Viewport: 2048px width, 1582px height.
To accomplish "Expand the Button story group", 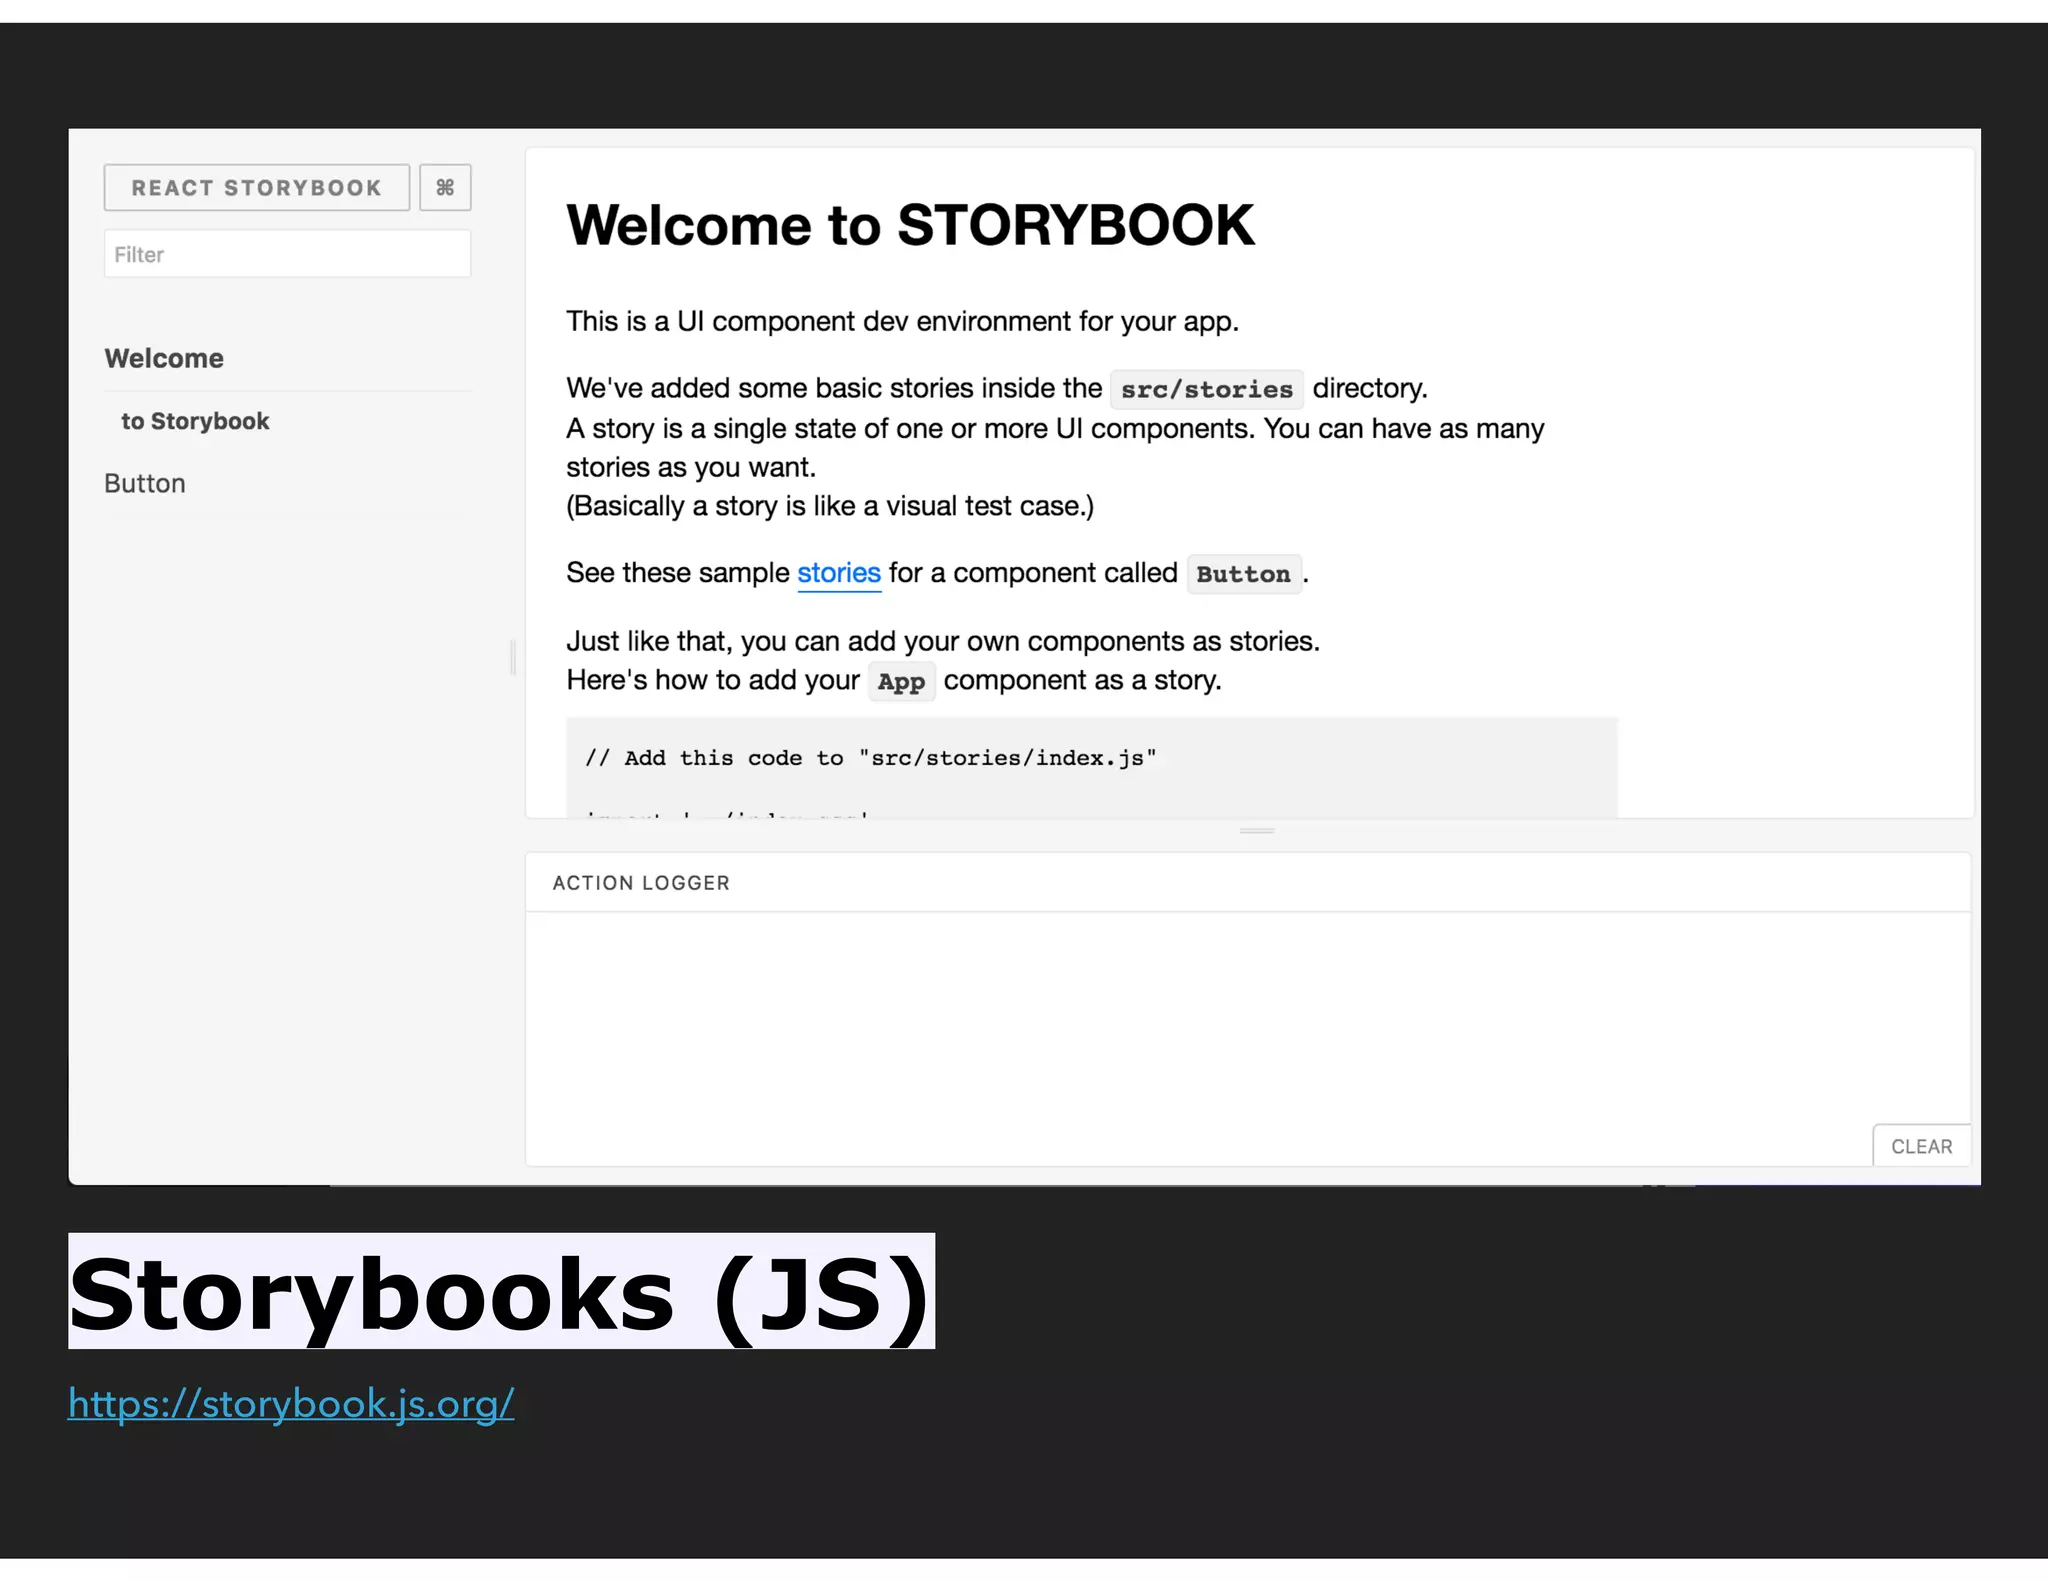I will pyautogui.click(x=145, y=484).
